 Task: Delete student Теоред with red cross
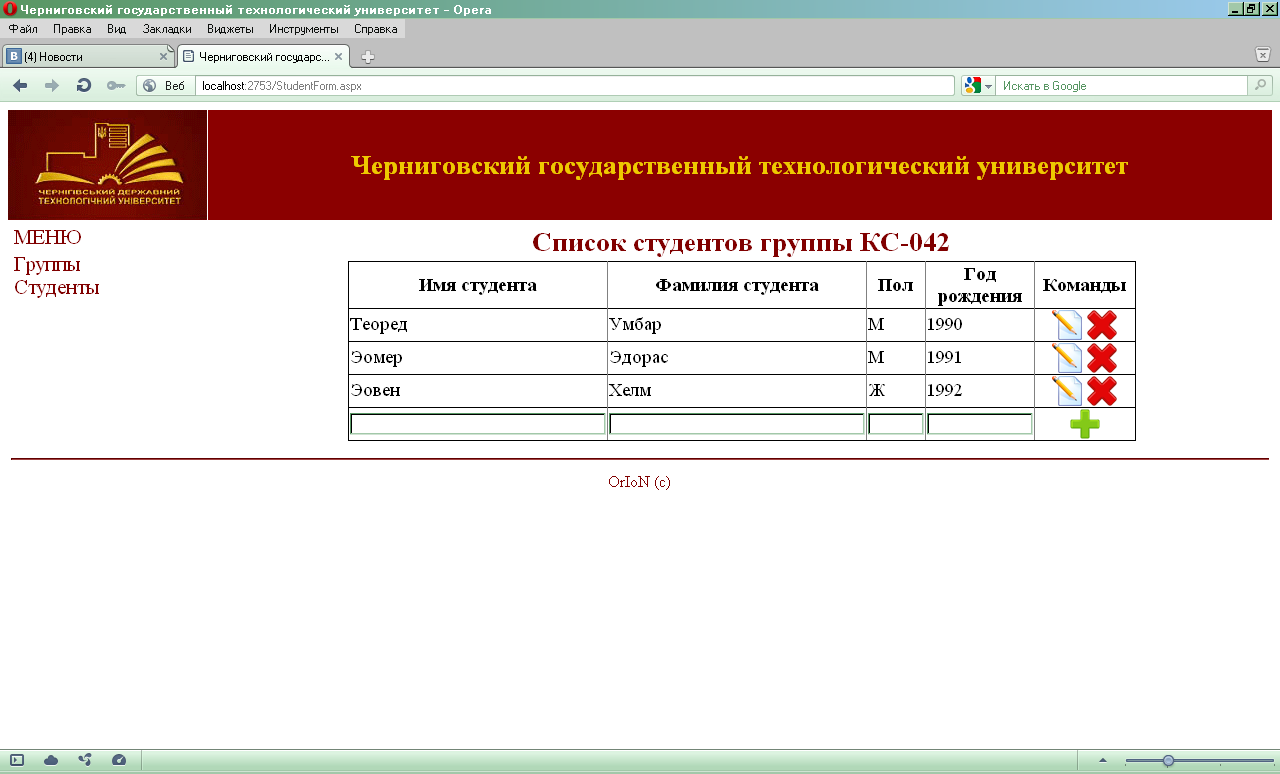coord(1102,325)
